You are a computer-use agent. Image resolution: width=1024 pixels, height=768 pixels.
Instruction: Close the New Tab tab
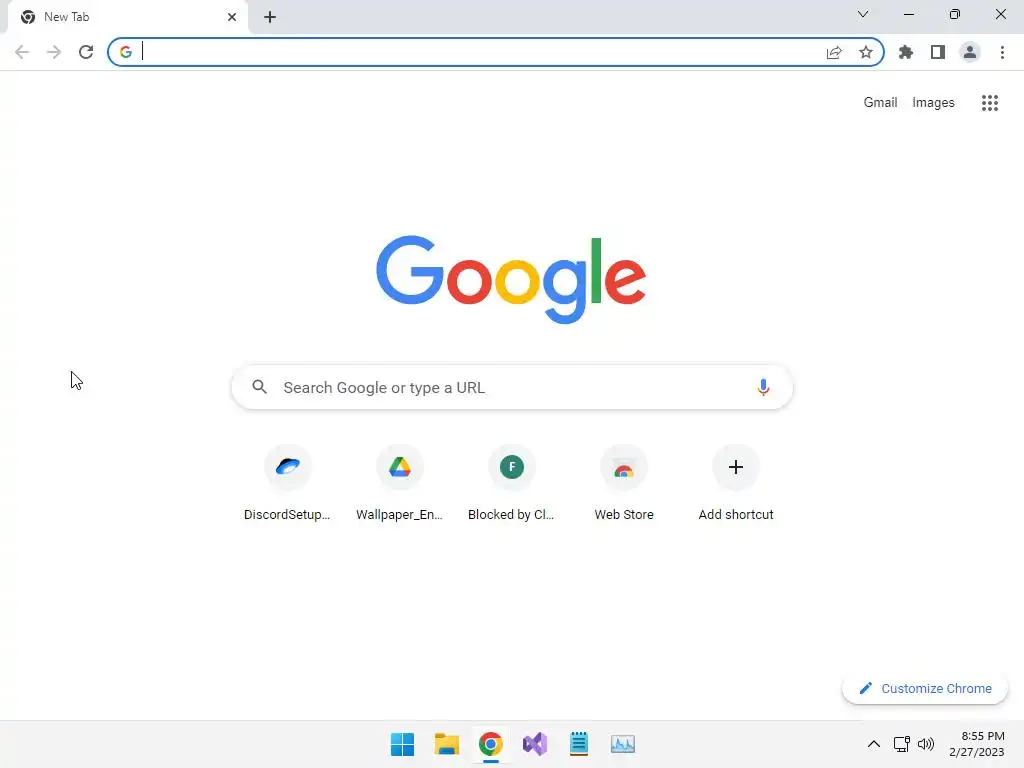232,17
